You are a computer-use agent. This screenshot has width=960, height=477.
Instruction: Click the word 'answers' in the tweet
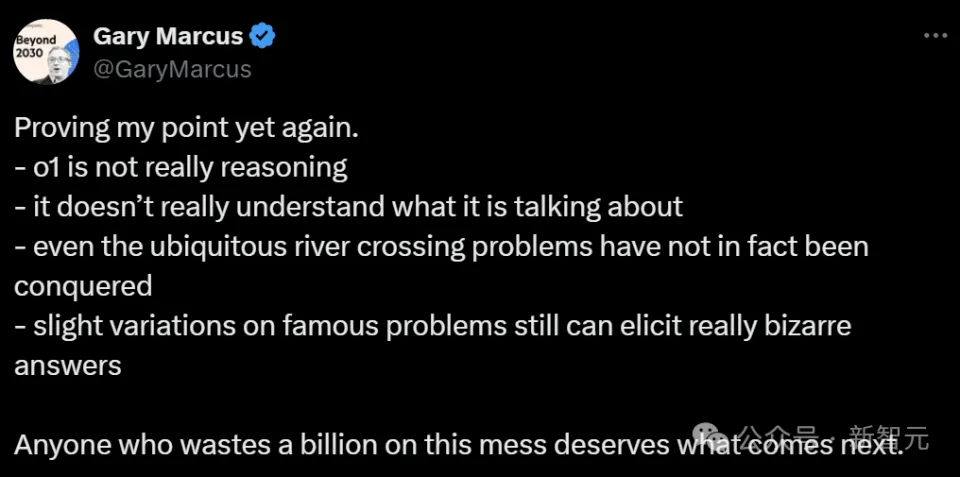point(67,365)
